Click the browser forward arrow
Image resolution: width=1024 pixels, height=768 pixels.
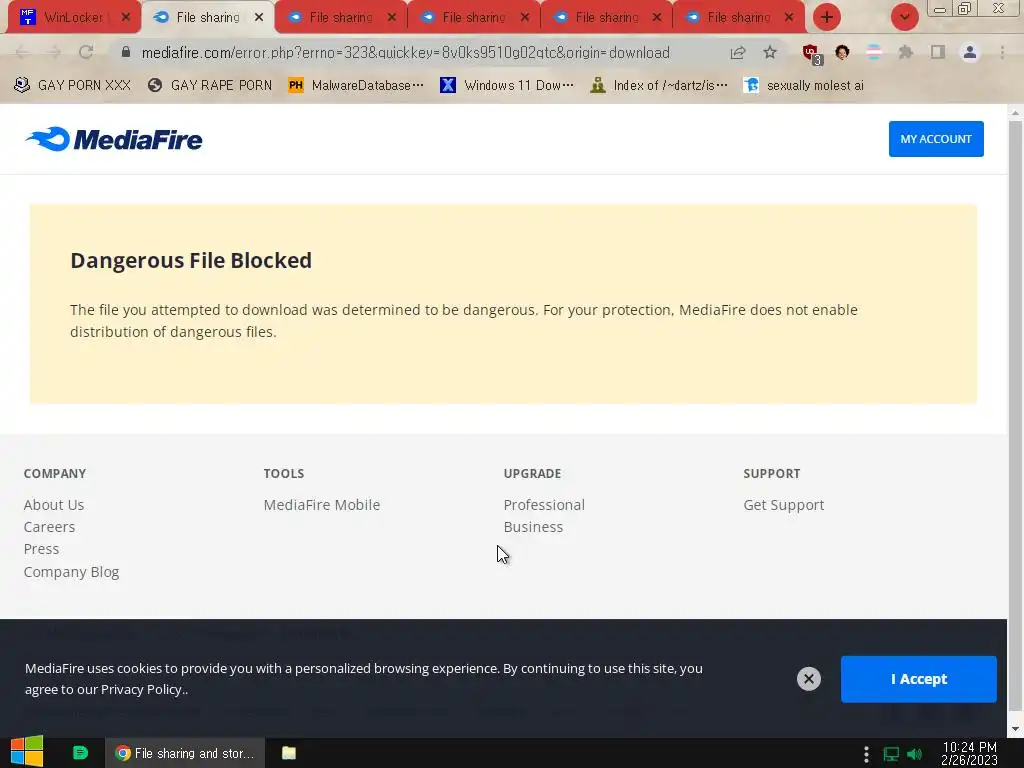tap(54, 52)
